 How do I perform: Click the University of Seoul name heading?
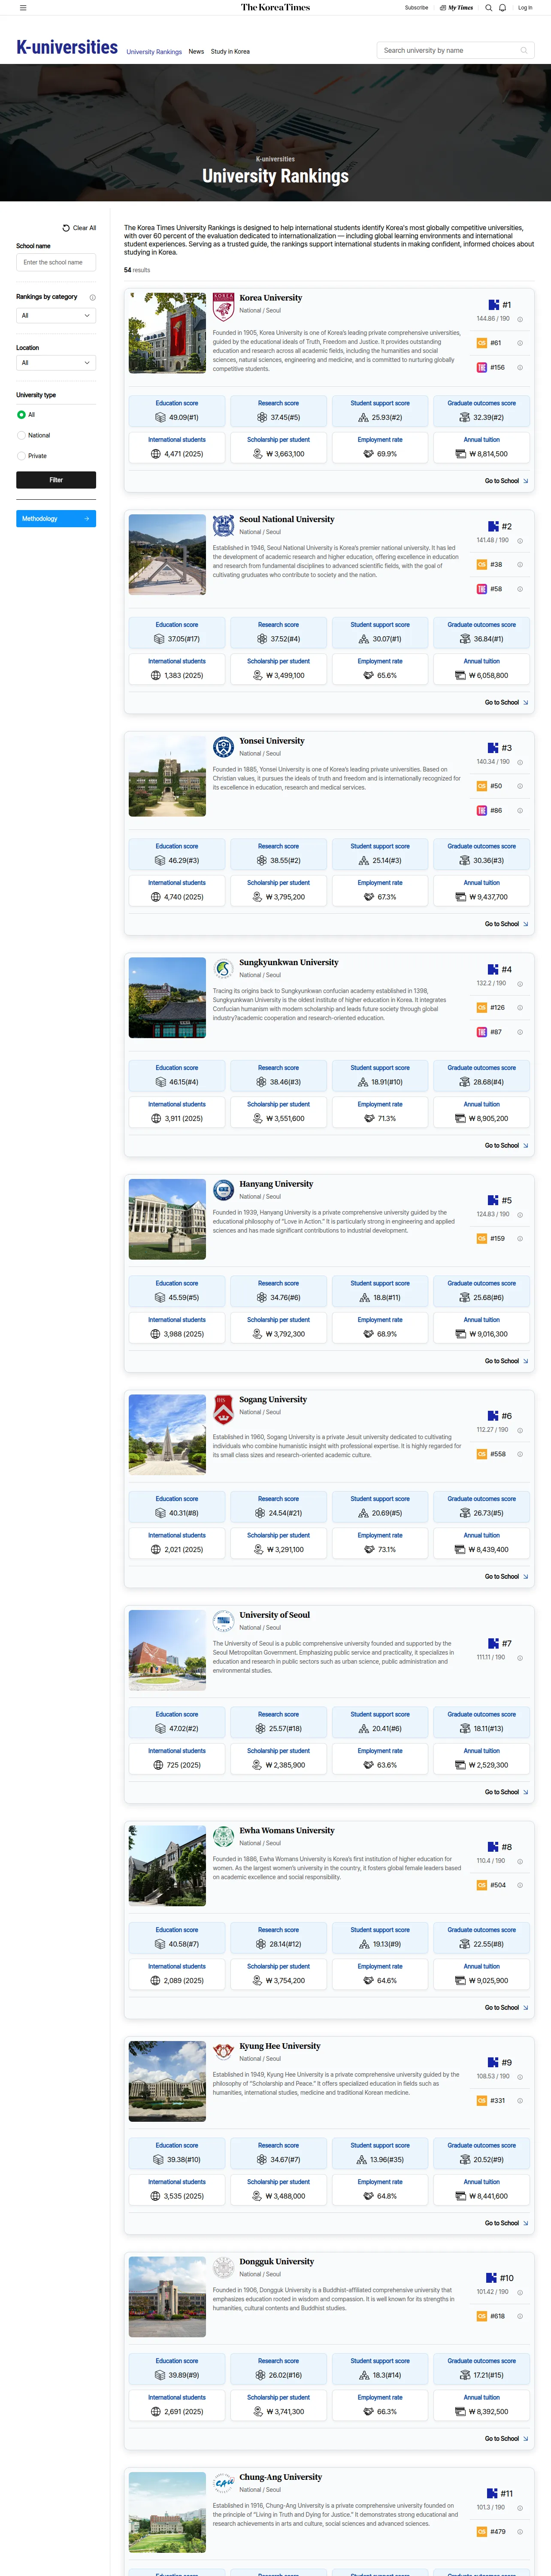275,1615
